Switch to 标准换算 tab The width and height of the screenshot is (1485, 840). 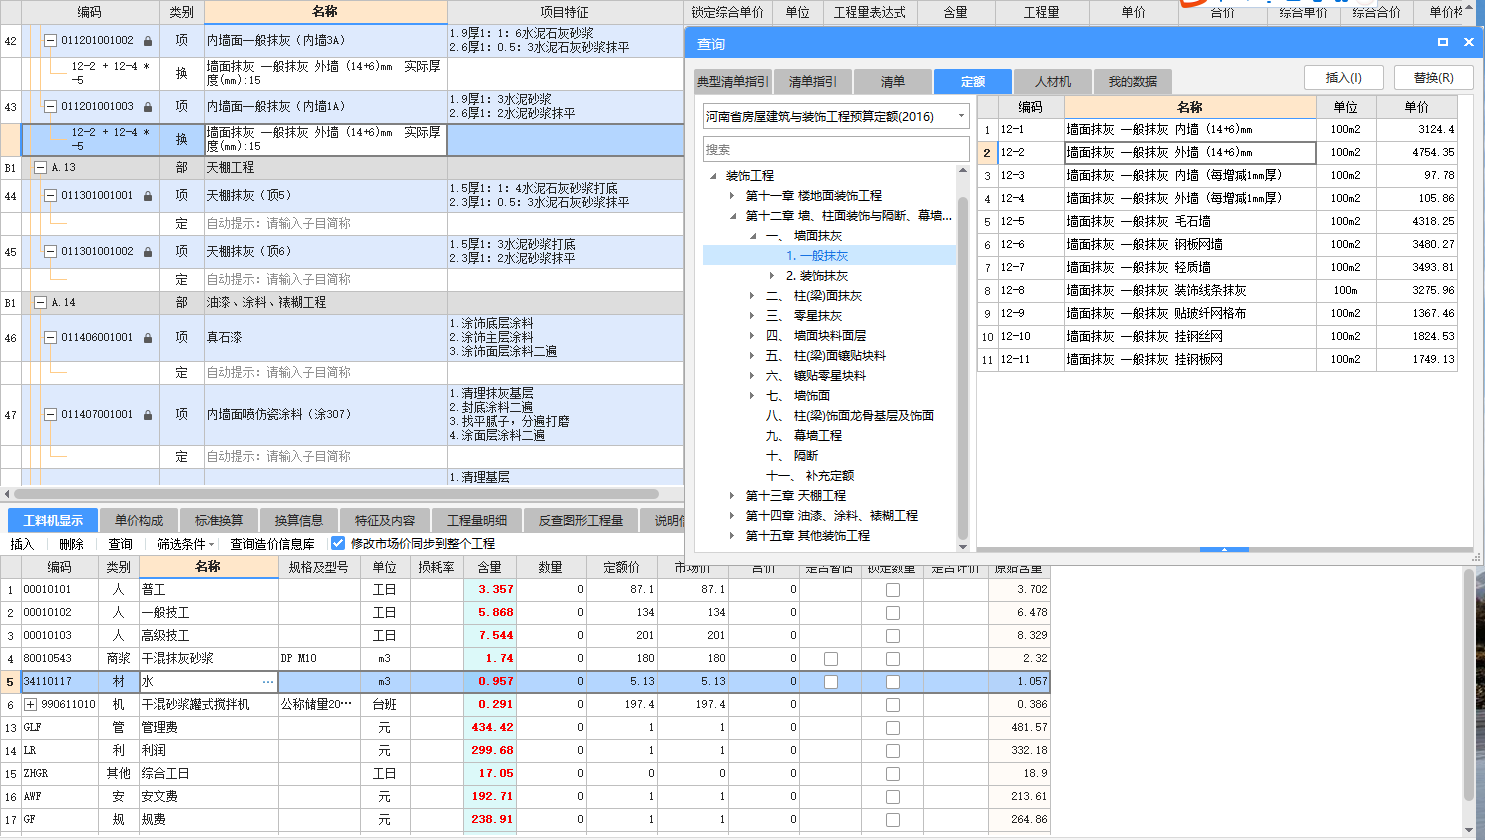[x=219, y=520]
